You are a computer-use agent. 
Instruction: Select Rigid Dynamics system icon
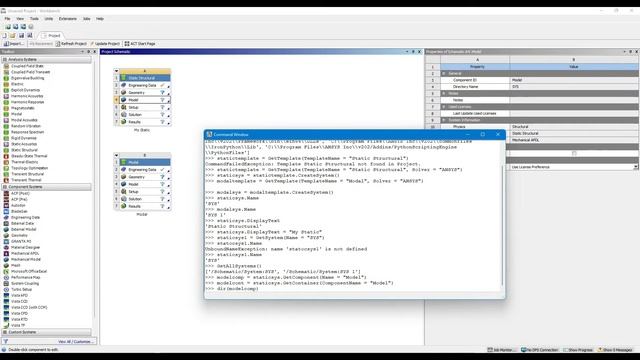(6, 138)
